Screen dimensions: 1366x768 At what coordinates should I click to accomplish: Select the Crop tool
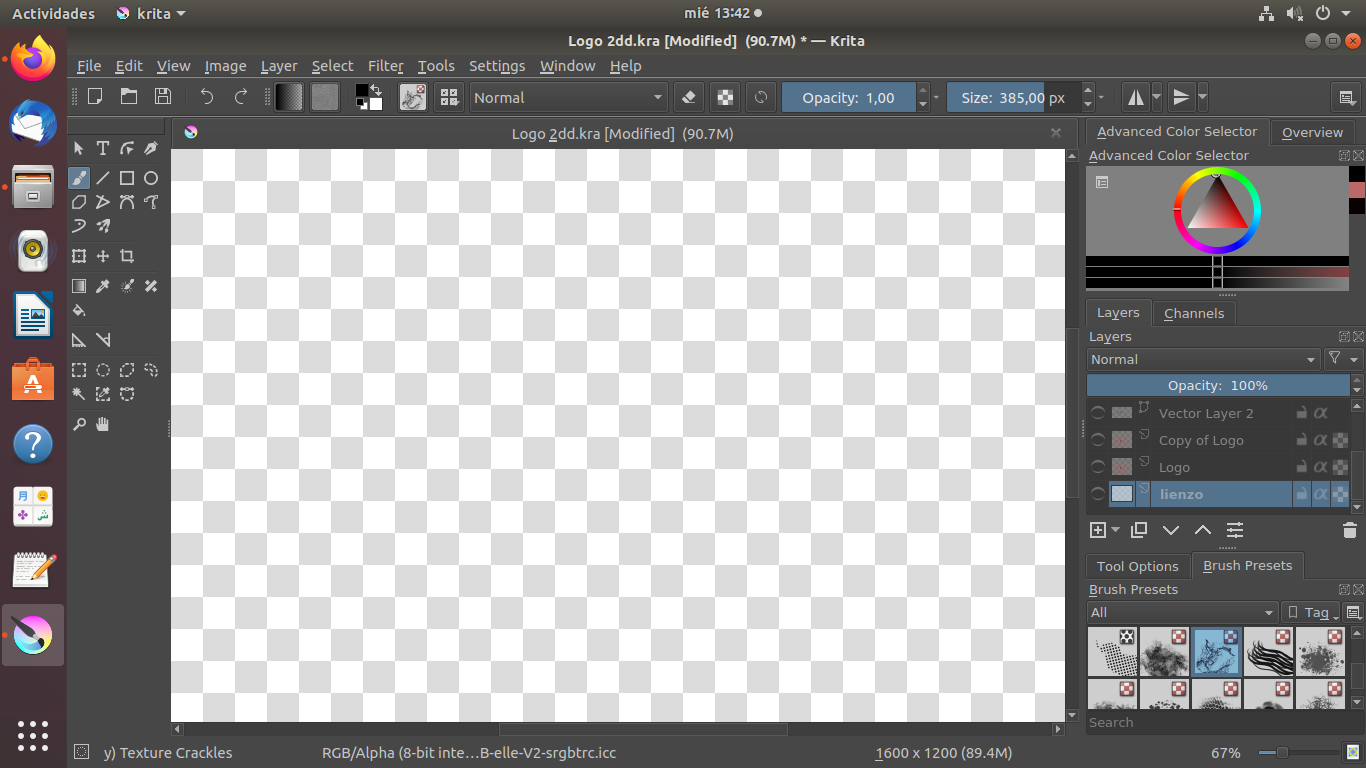pyautogui.click(x=127, y=256)
